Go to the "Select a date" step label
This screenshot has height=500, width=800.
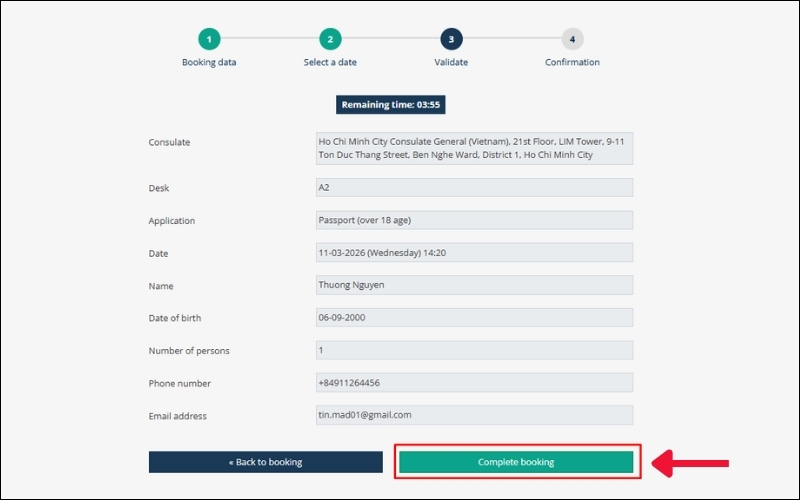coord(330,62)
